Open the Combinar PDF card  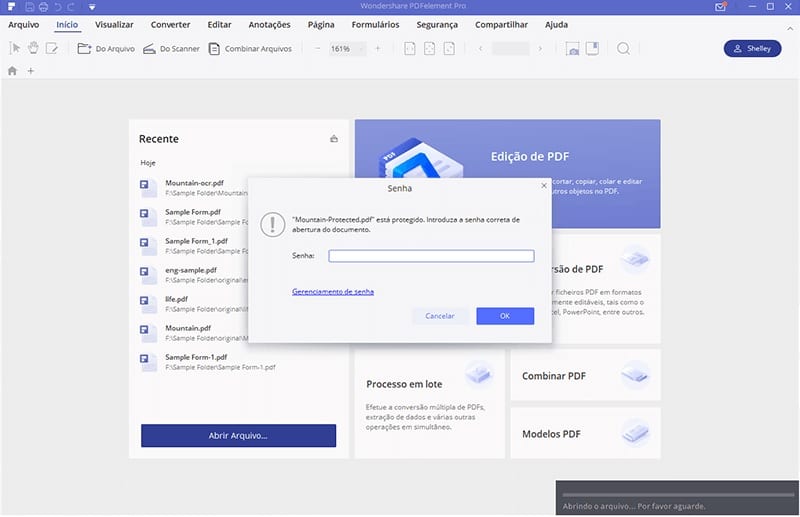585,376
